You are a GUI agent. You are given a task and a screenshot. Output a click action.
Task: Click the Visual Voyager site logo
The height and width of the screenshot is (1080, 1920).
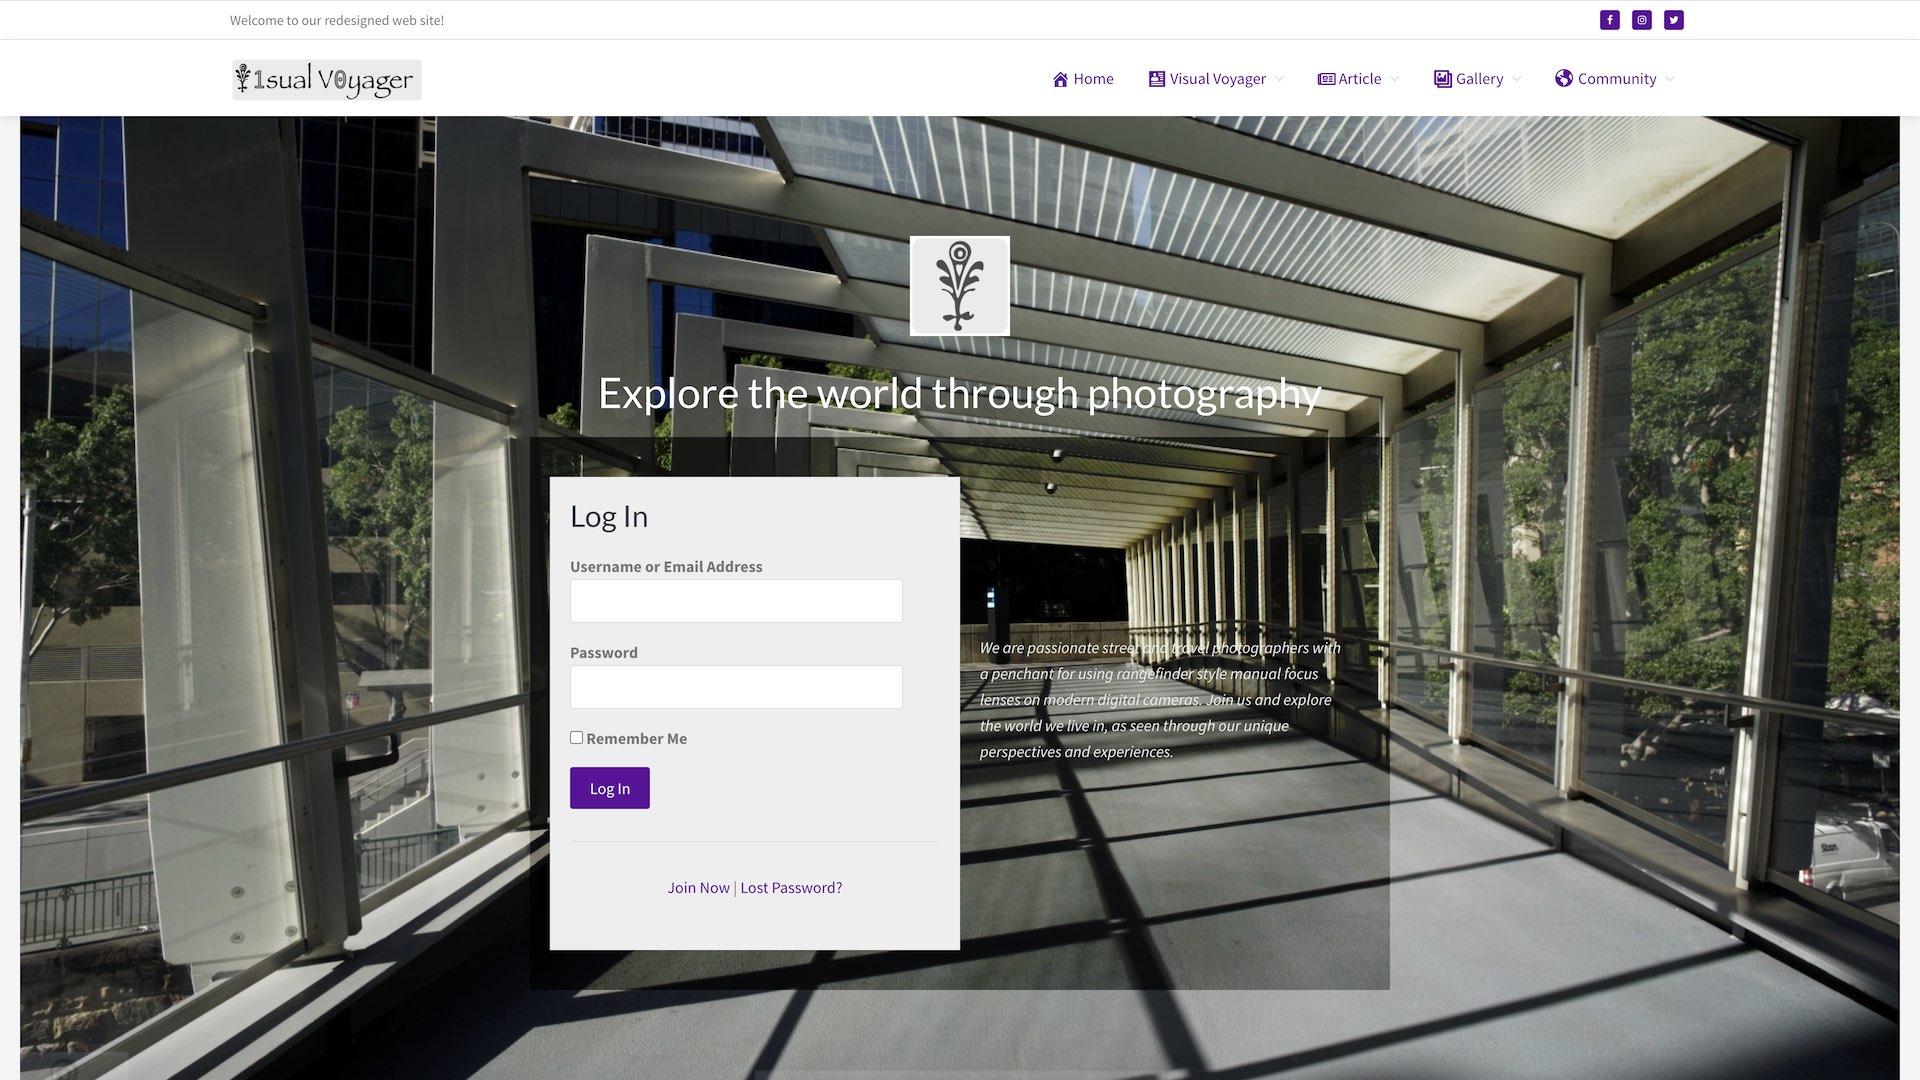click(326, 79)
